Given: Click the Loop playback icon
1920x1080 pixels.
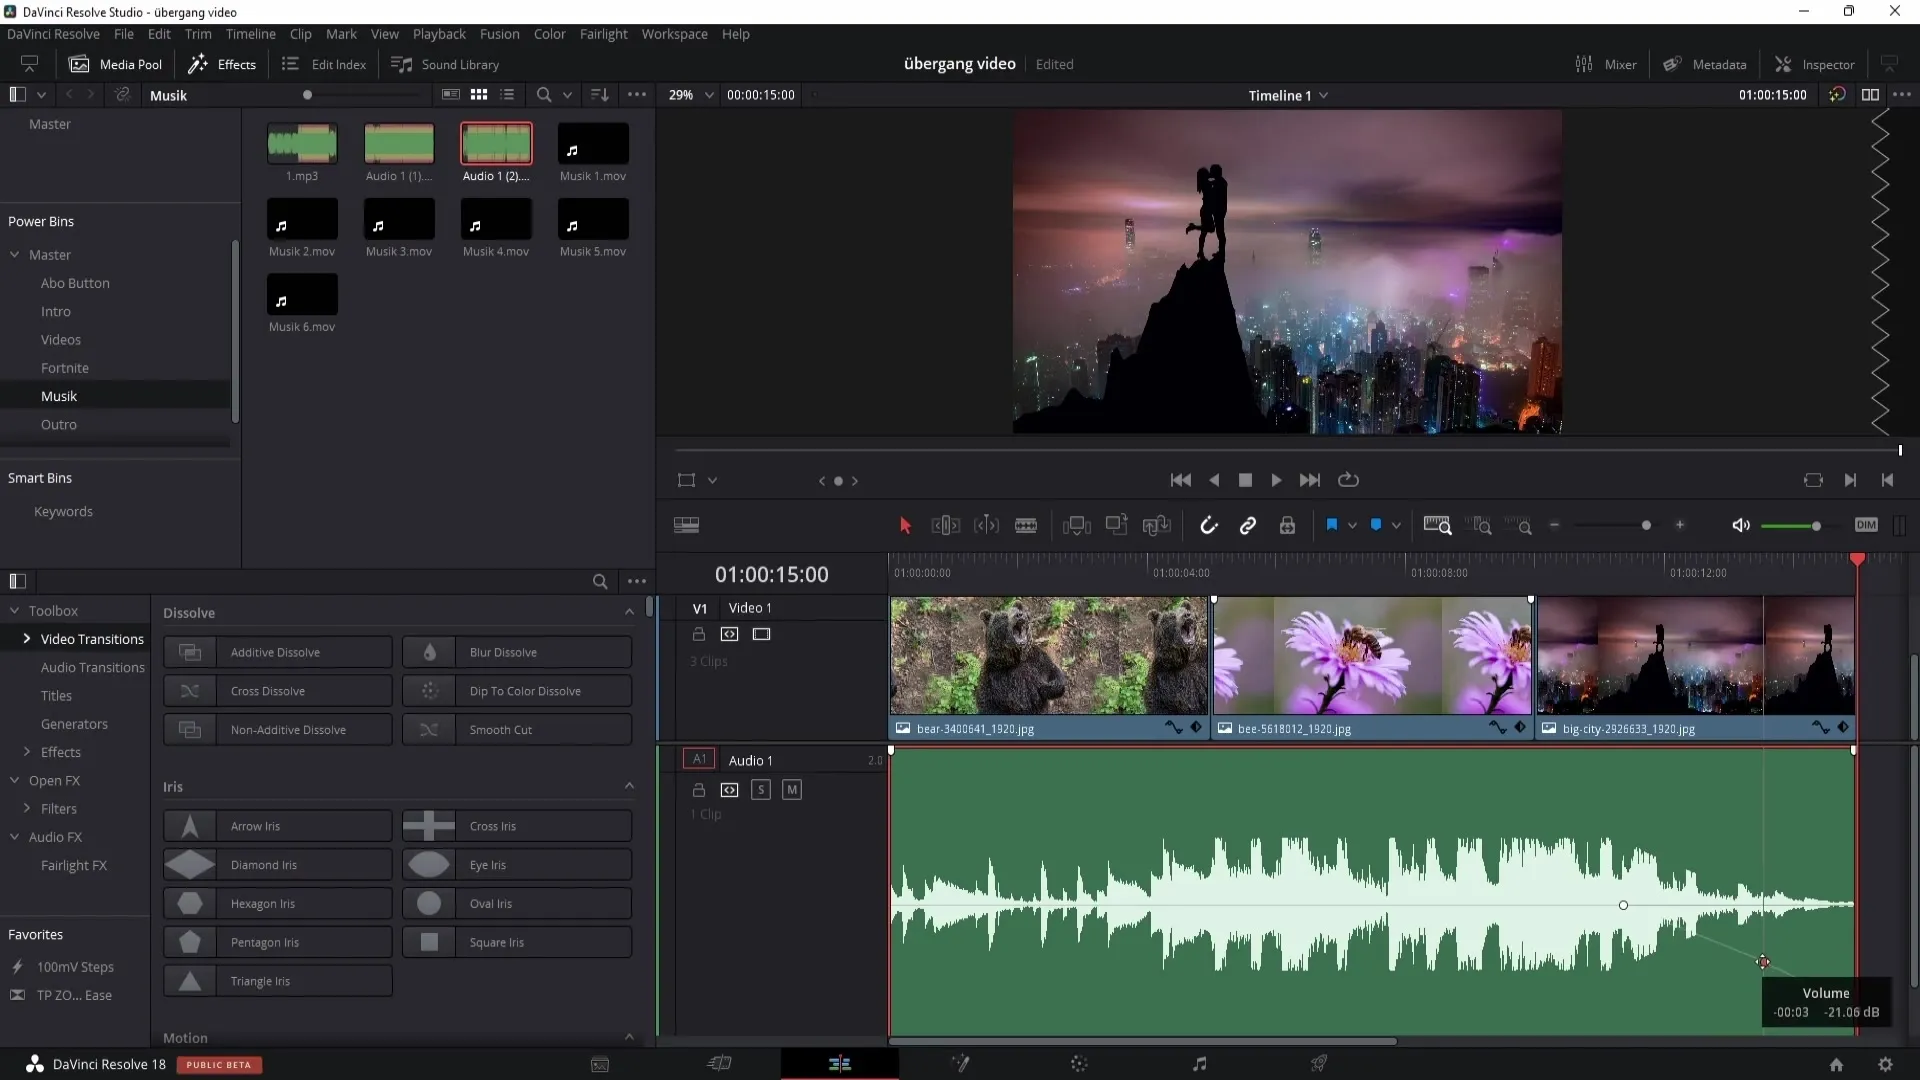Looking at the screenshot, I should (x=1348, y=480).
